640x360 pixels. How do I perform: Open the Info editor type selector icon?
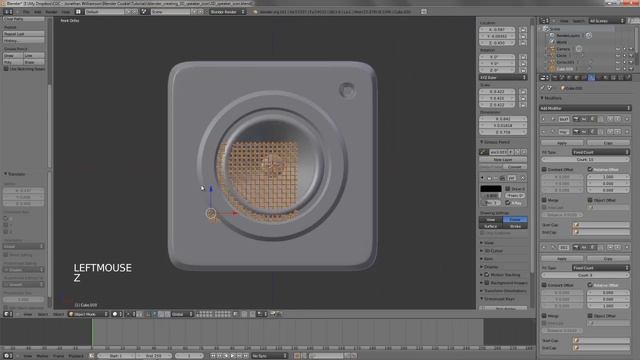[8, 12]
